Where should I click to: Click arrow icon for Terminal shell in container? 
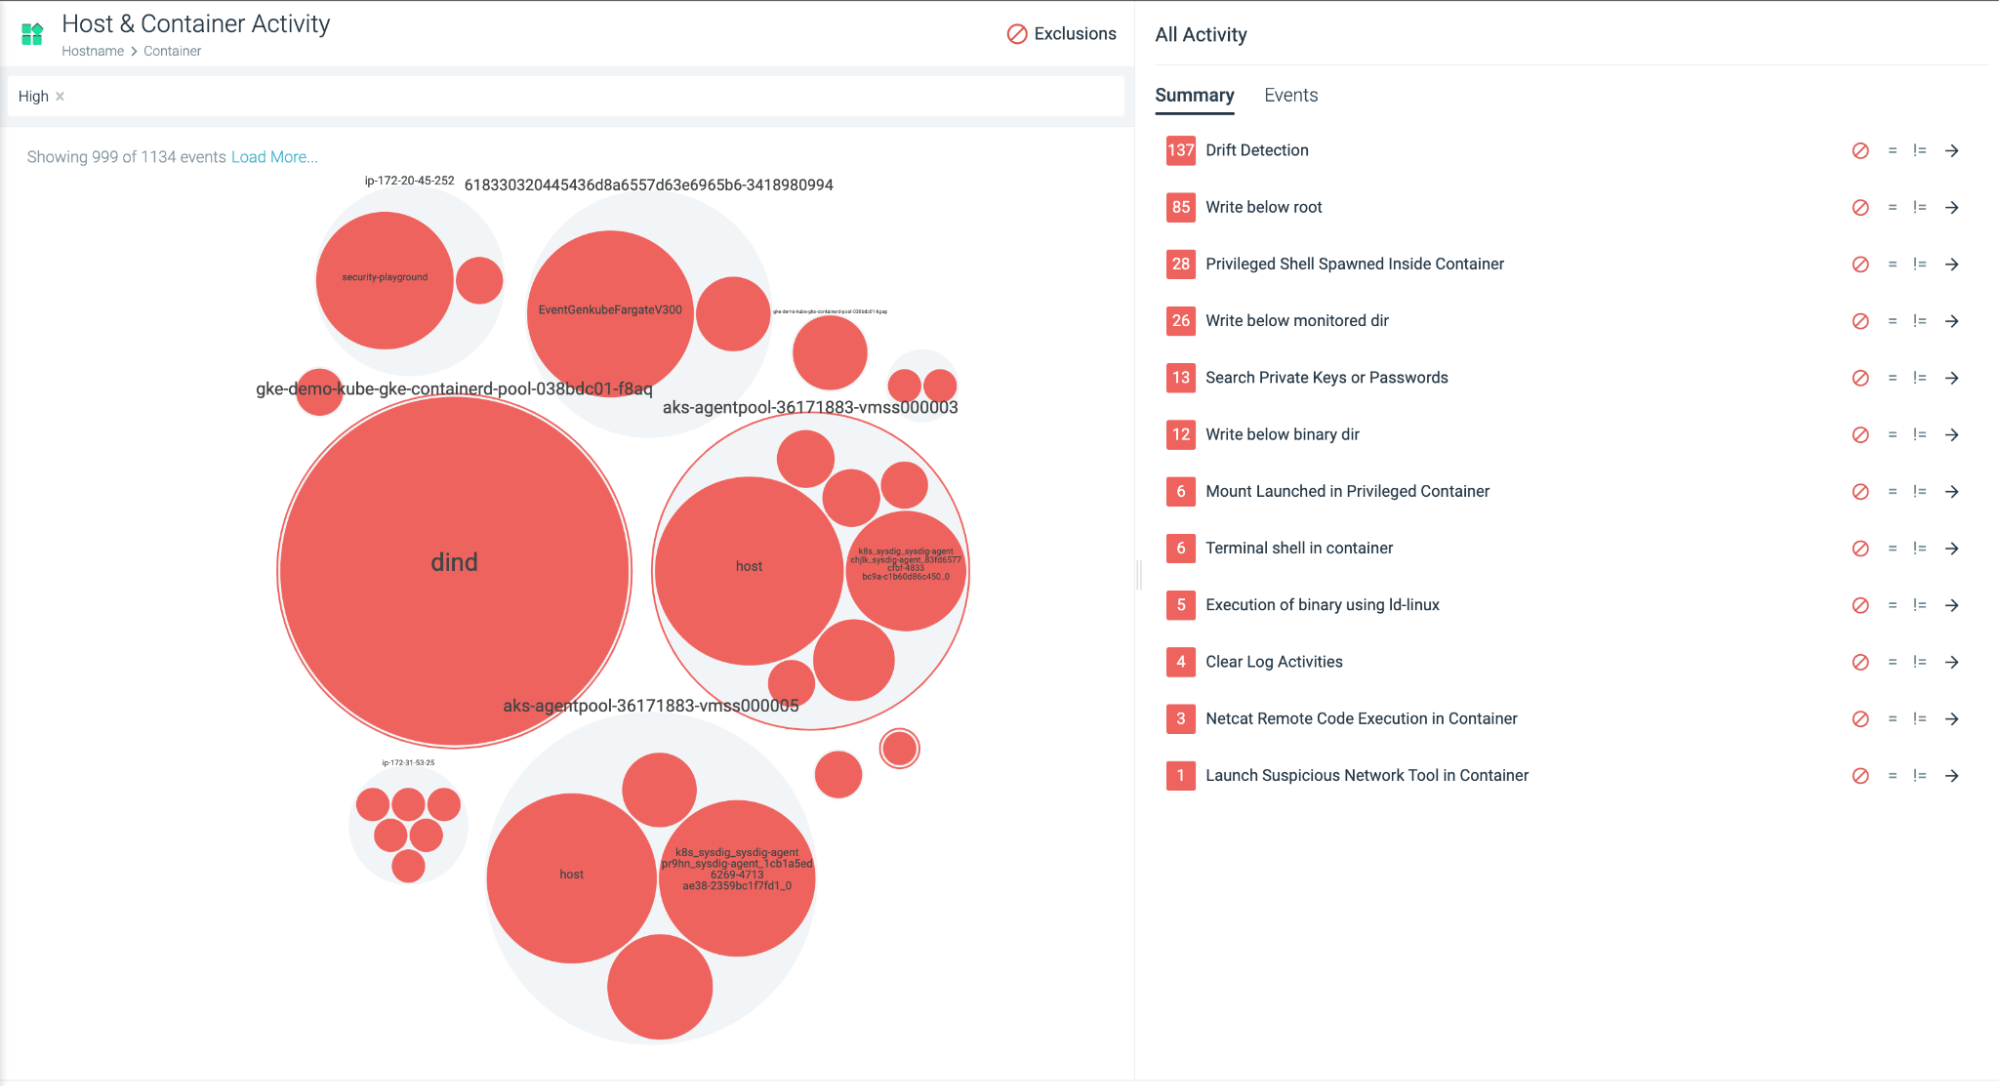point(1952,548)
